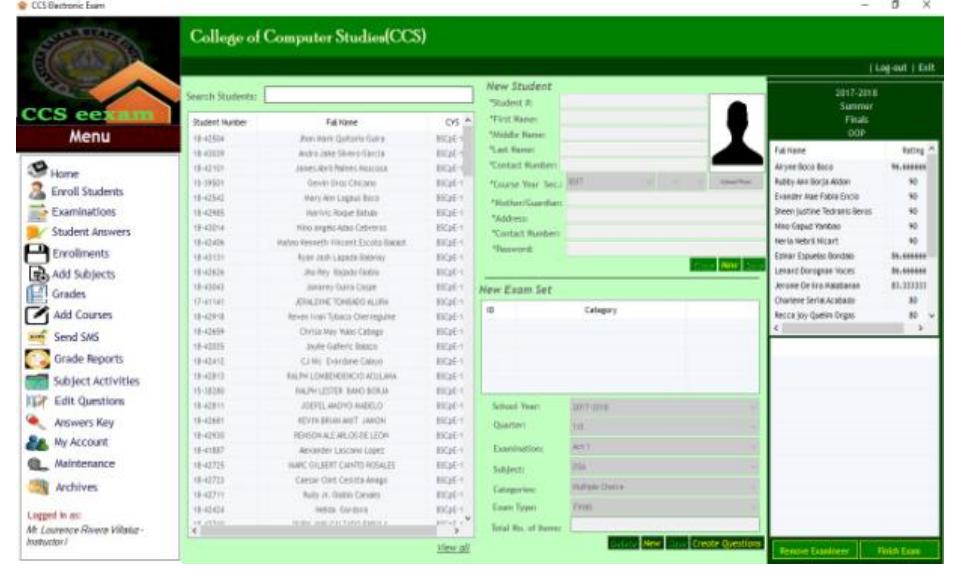Click the Add Courses pencil icon
958x570 pixels.
pos(37,315)
